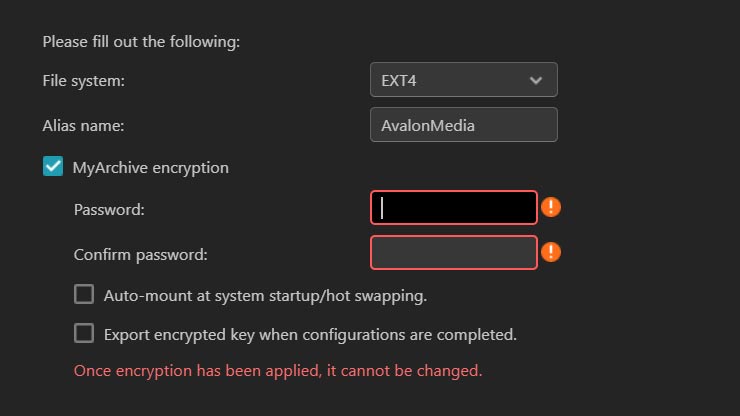Click the warning icon beside Confirm password field
The width and height of the screenshot is (740, 416).
pyautogui.click(x=551, y=252)
